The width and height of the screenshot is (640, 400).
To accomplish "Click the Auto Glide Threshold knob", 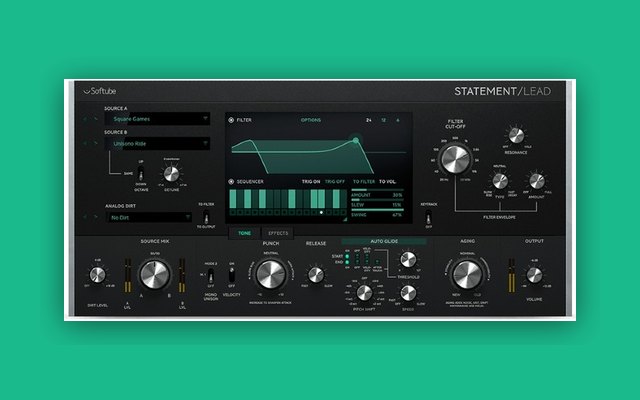I will (x=408, y=260).
